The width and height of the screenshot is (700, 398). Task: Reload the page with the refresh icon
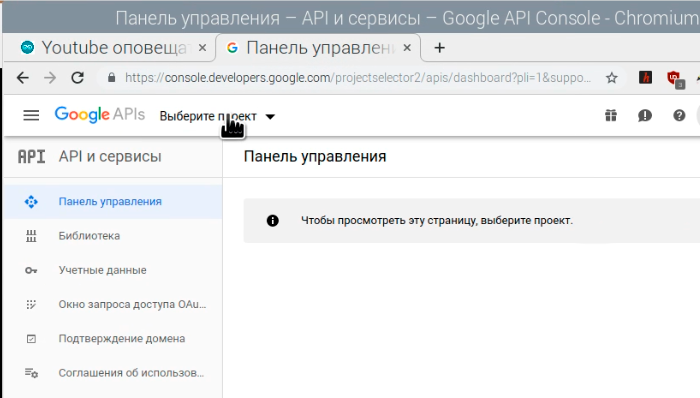(78, 78)
